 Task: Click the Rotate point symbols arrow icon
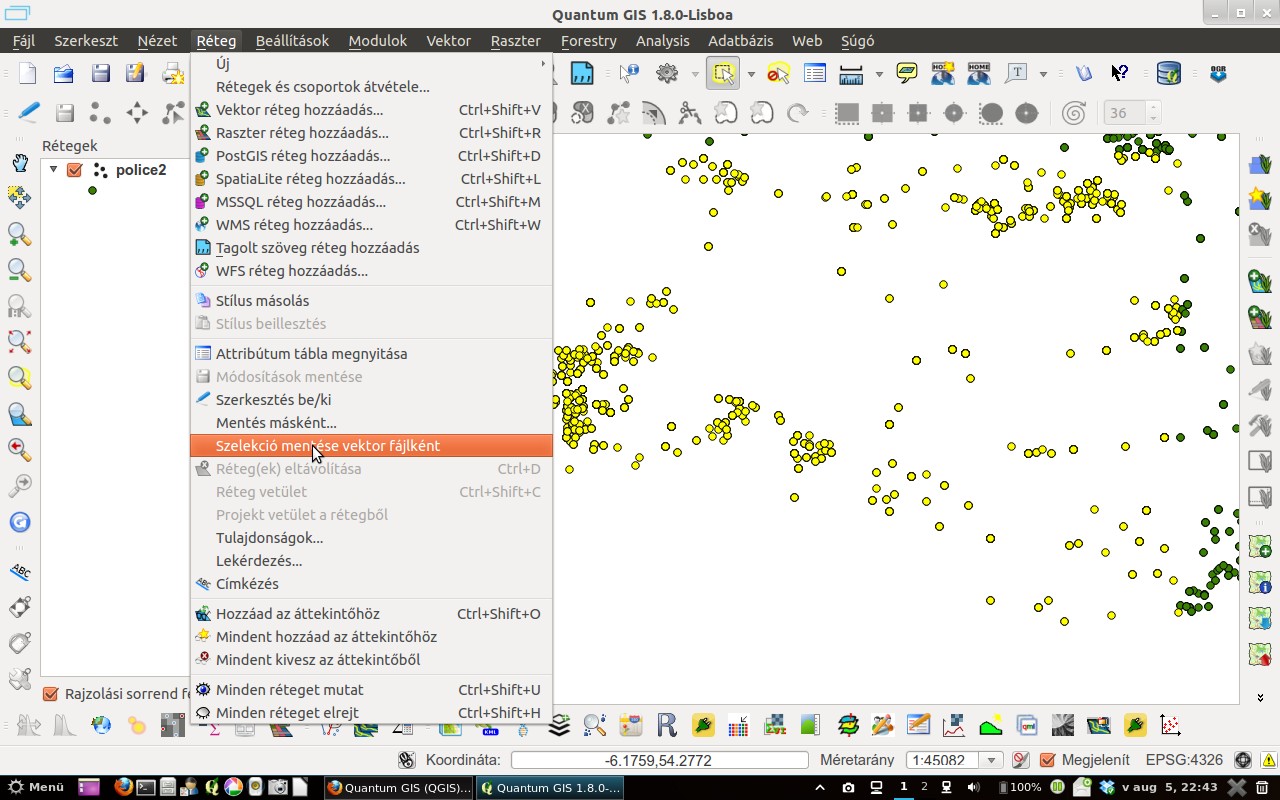tap(798, 113)
